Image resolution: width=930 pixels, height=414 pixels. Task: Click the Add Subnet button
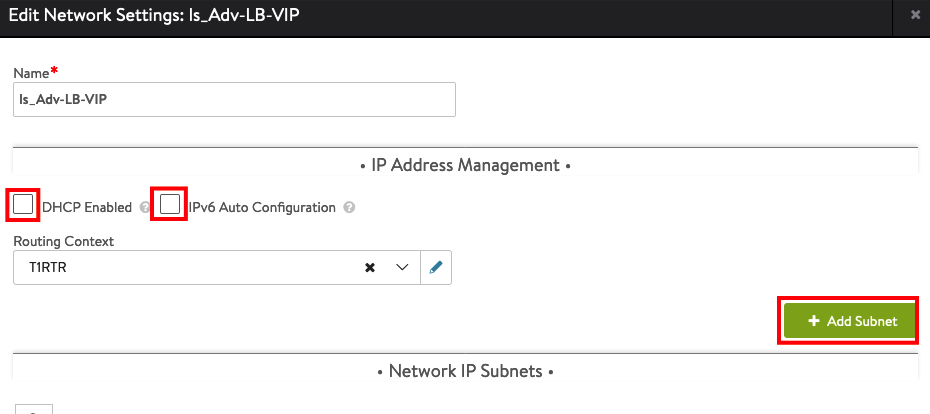pos(850,321)
